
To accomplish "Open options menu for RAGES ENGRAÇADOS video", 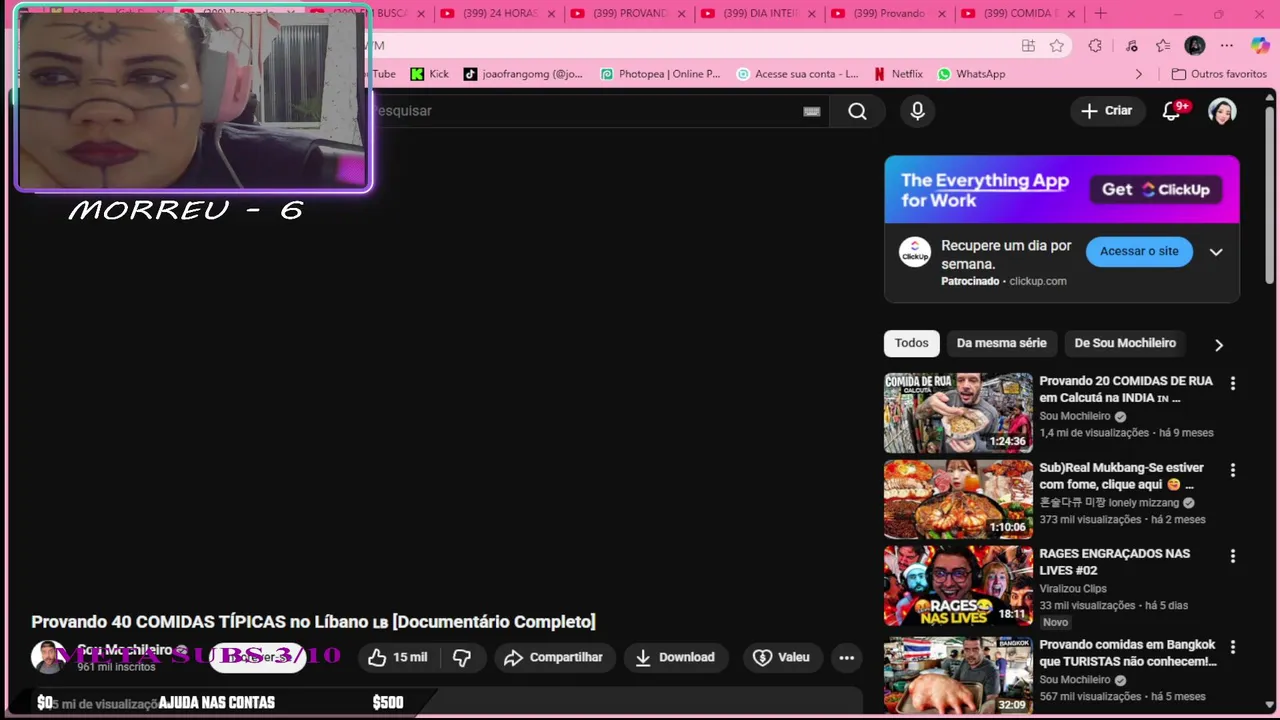I will 1232,556.
